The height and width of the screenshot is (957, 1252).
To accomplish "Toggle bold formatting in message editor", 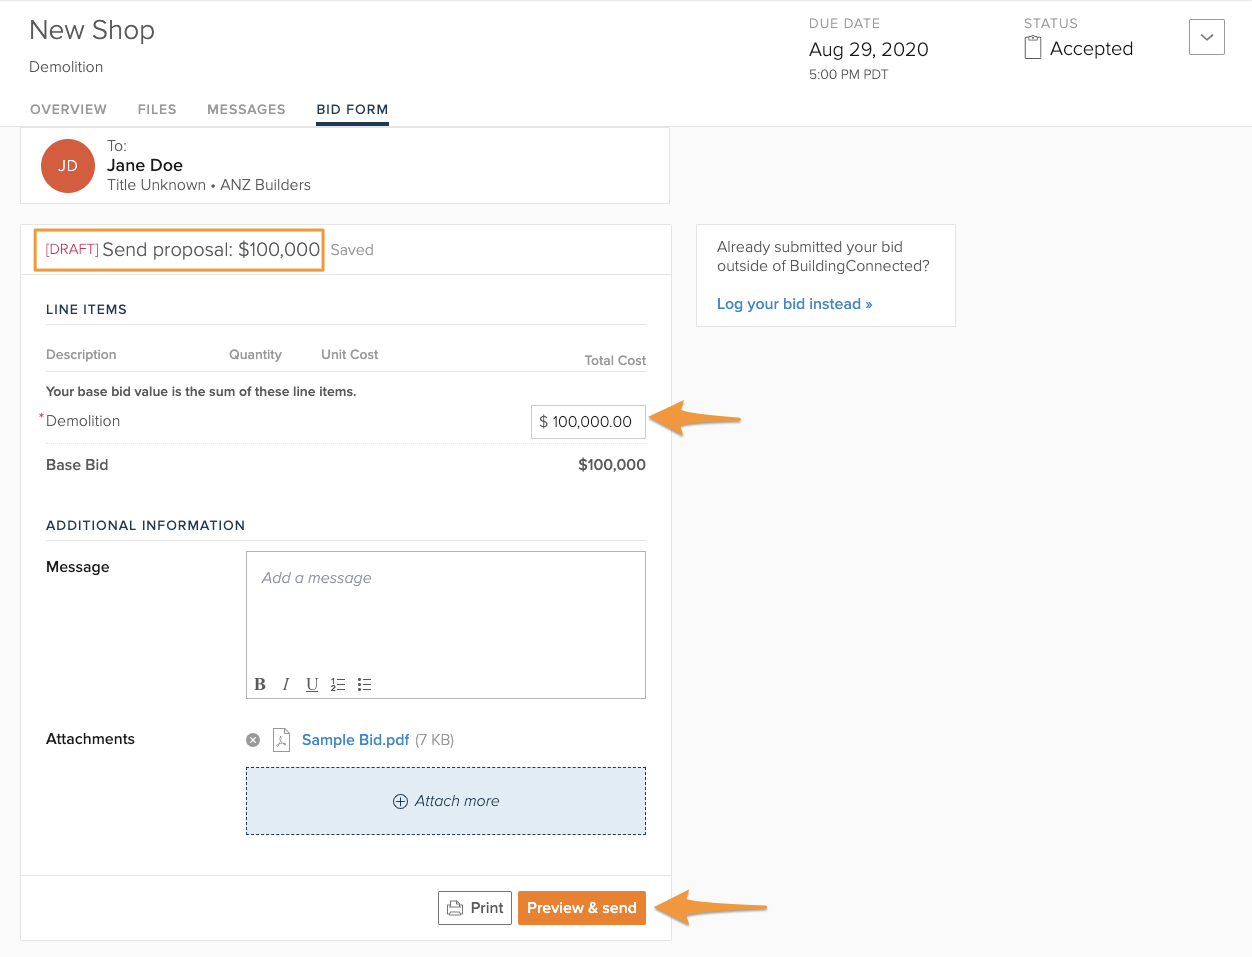I will coord(260,684).
